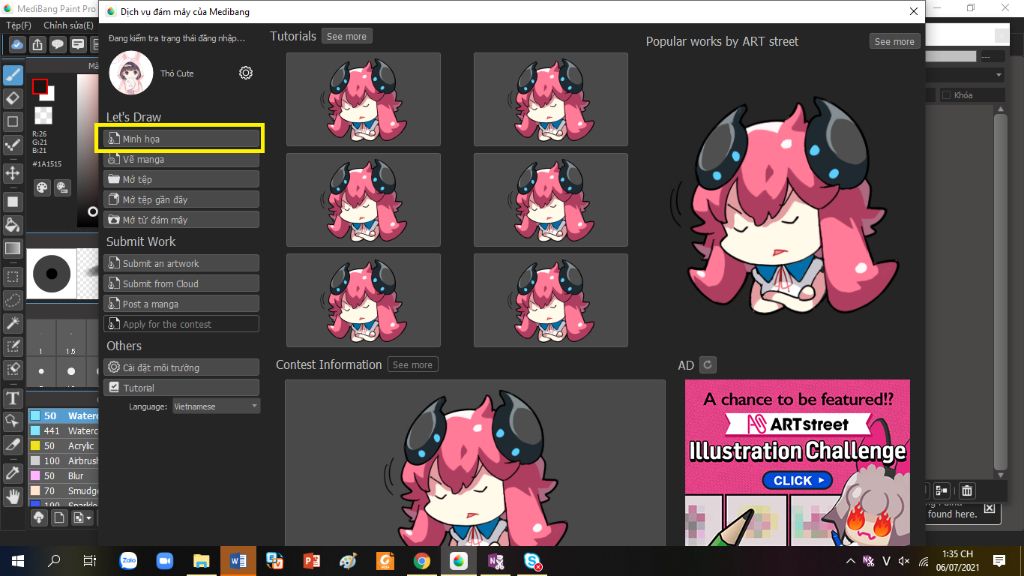1024x576 pixels.
Task: Download cloud brushes icon below brush list
Action: tap(39, 518)
